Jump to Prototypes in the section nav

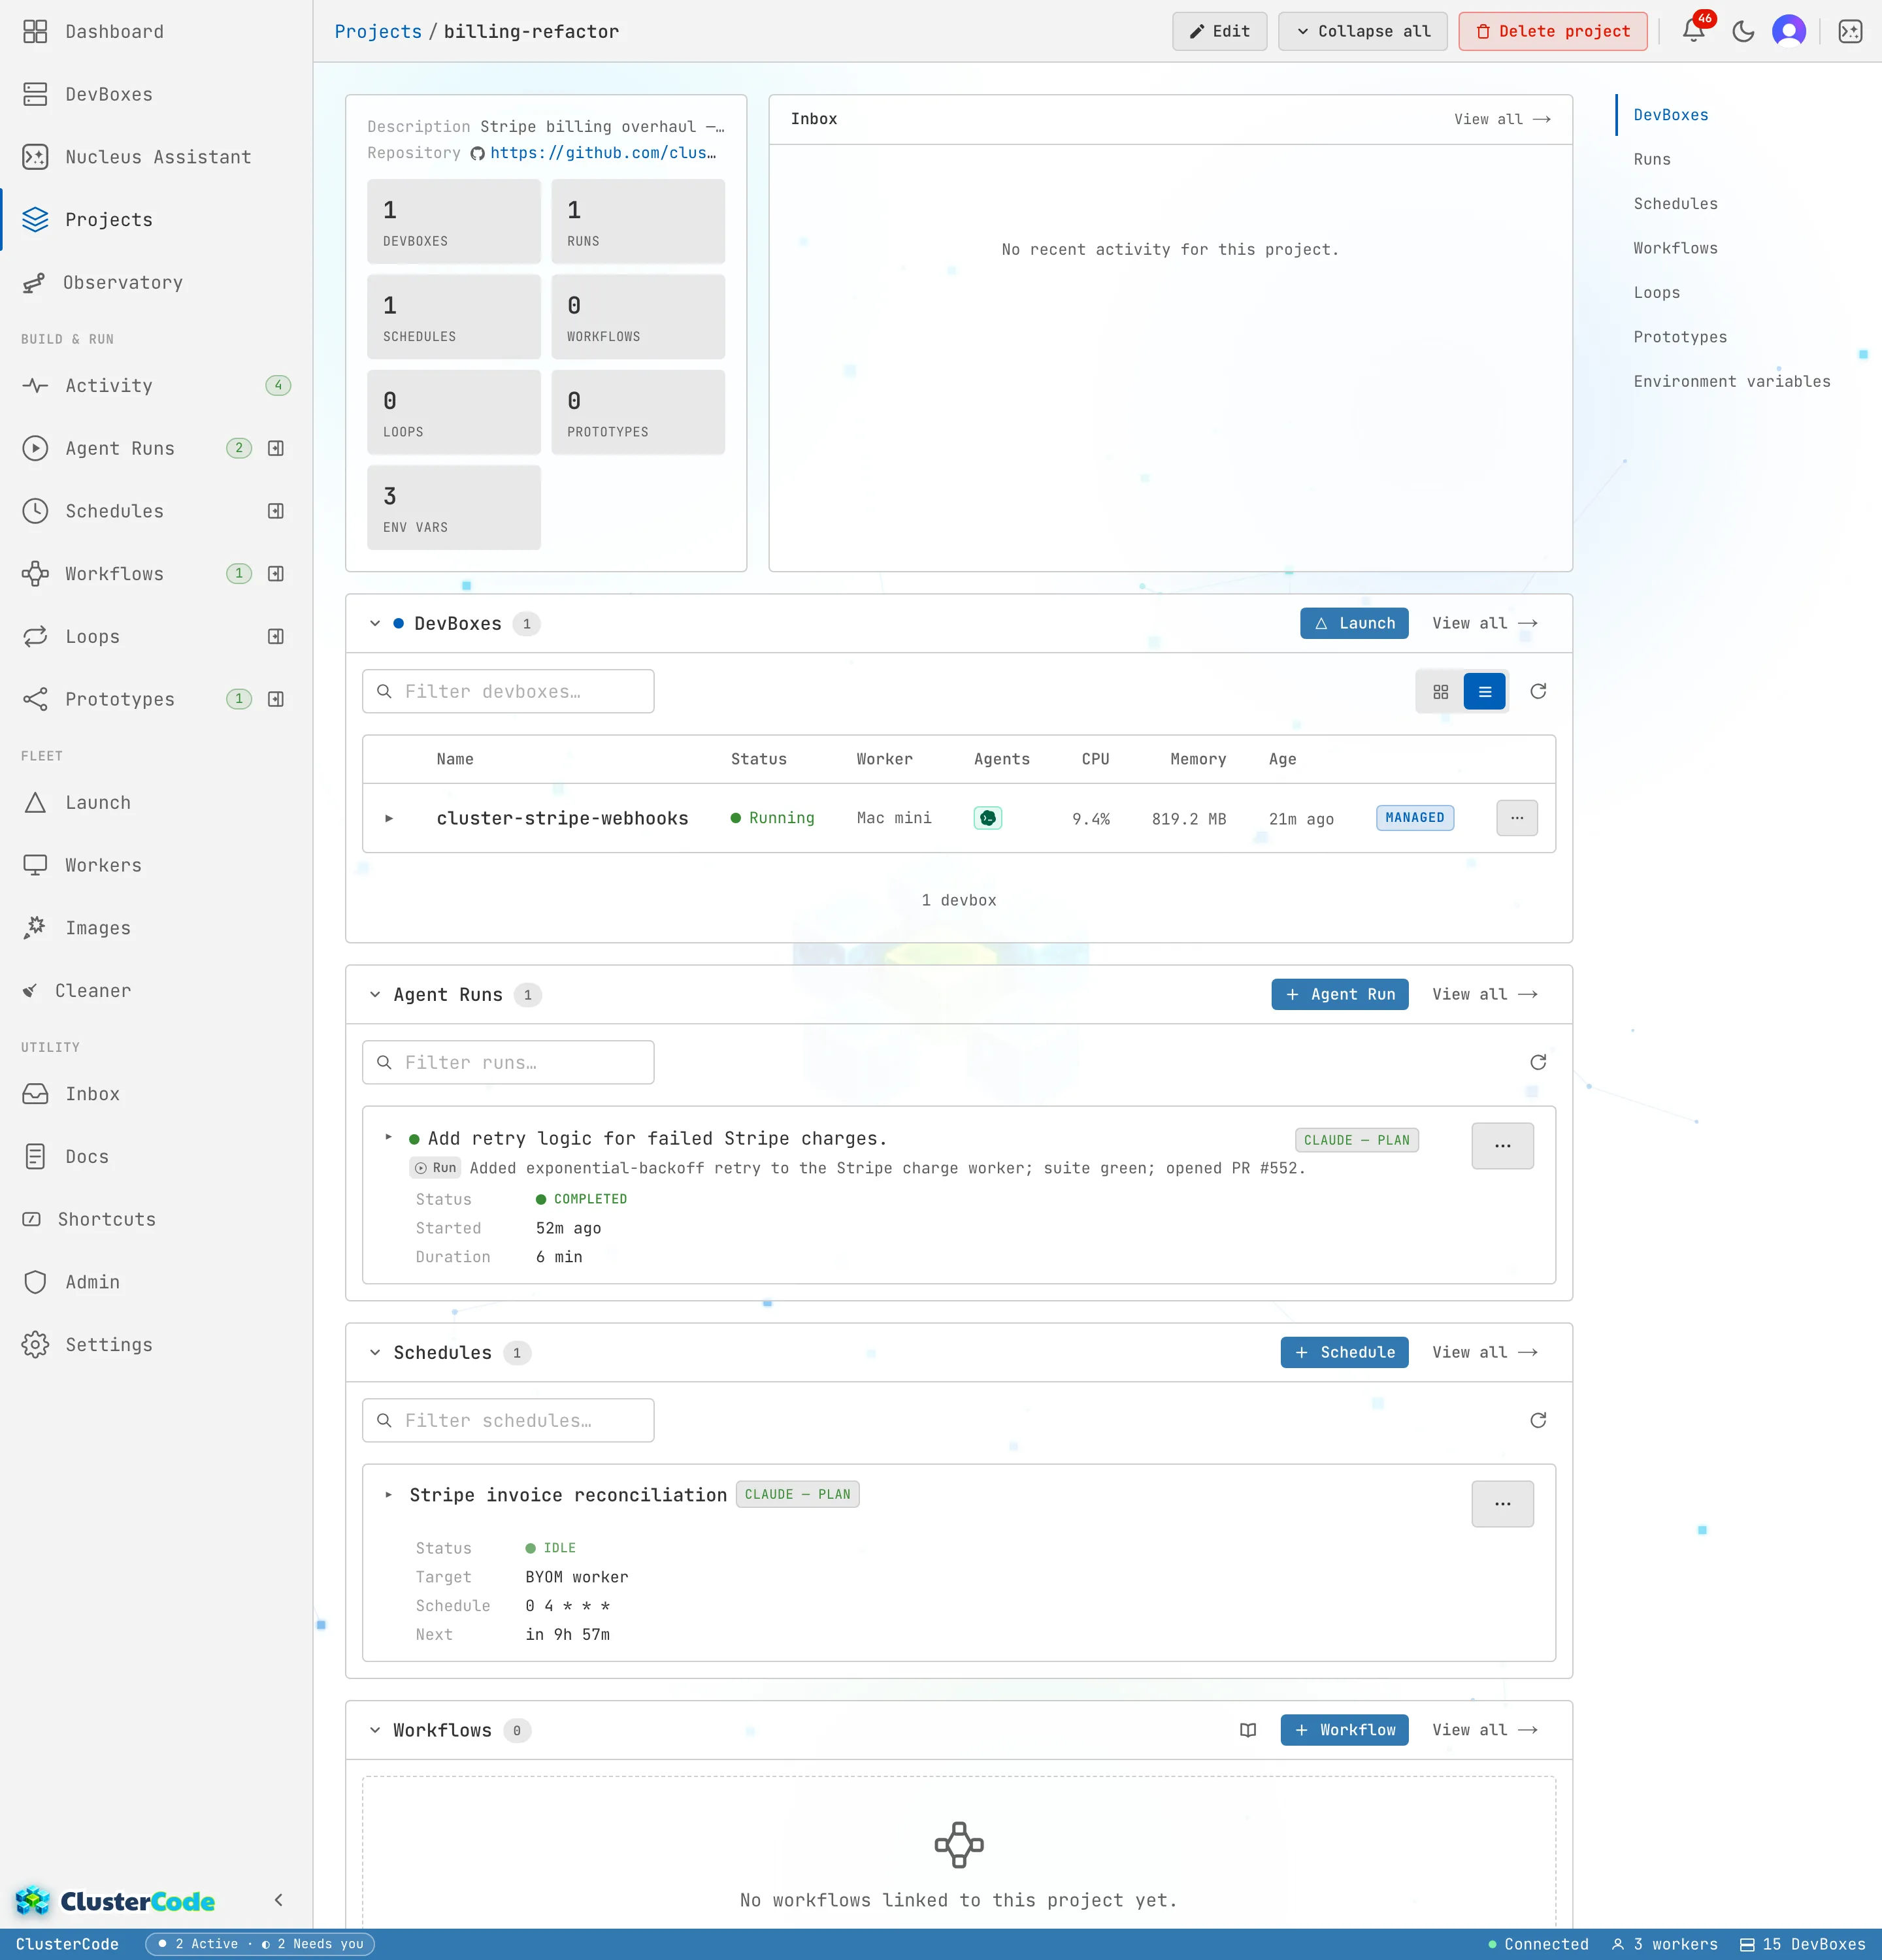1679,337
